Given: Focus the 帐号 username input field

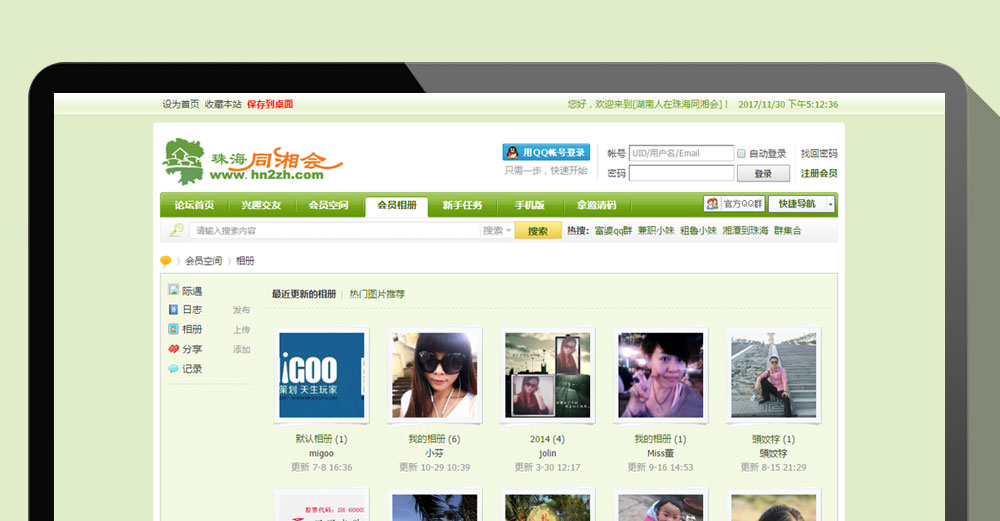Looking at the screenshot, I should (x=681, y=153).
